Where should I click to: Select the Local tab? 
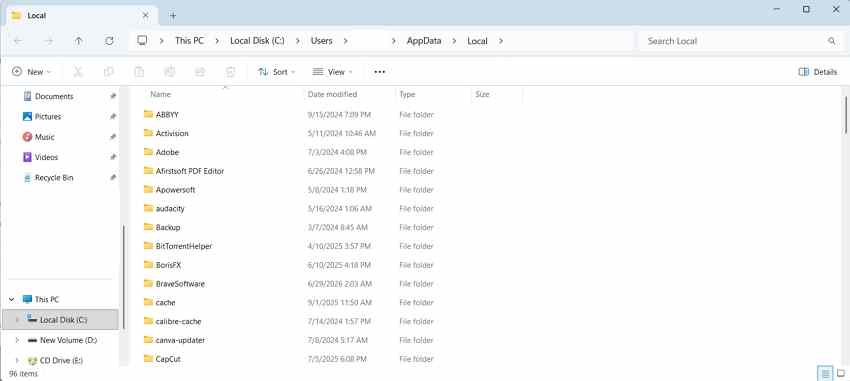point(81,15)
